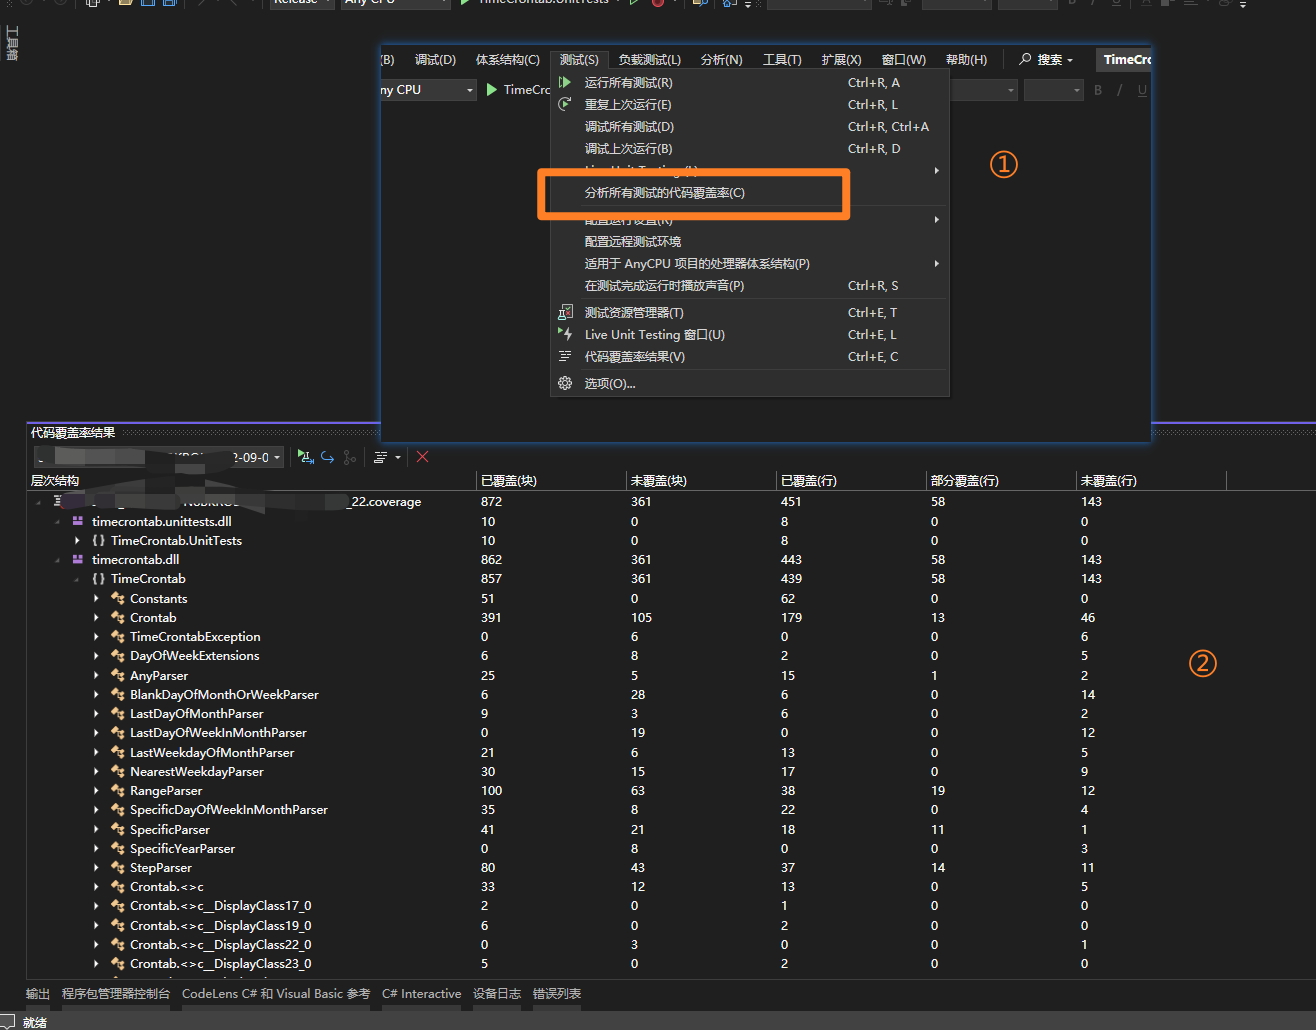Open the Any CPU platform dropdown
The width and height of the screenshot is (1316, 1030).
click(469, 90)
